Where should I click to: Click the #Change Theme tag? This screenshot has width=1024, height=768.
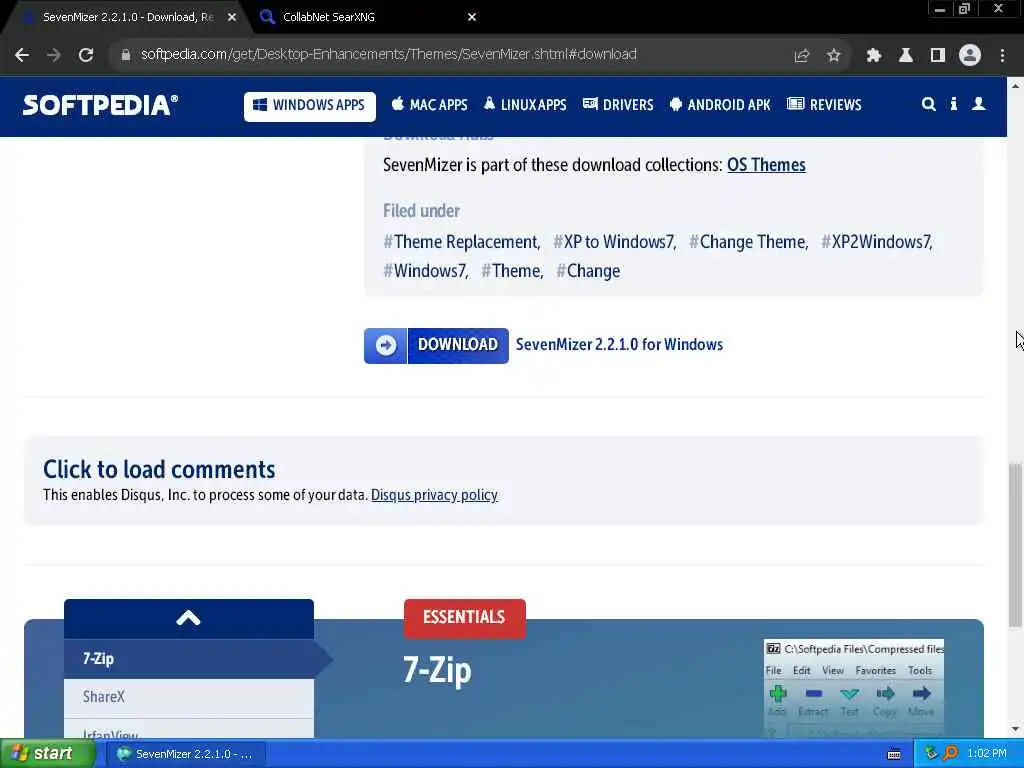pyautogui.click(x=748, y=242)
